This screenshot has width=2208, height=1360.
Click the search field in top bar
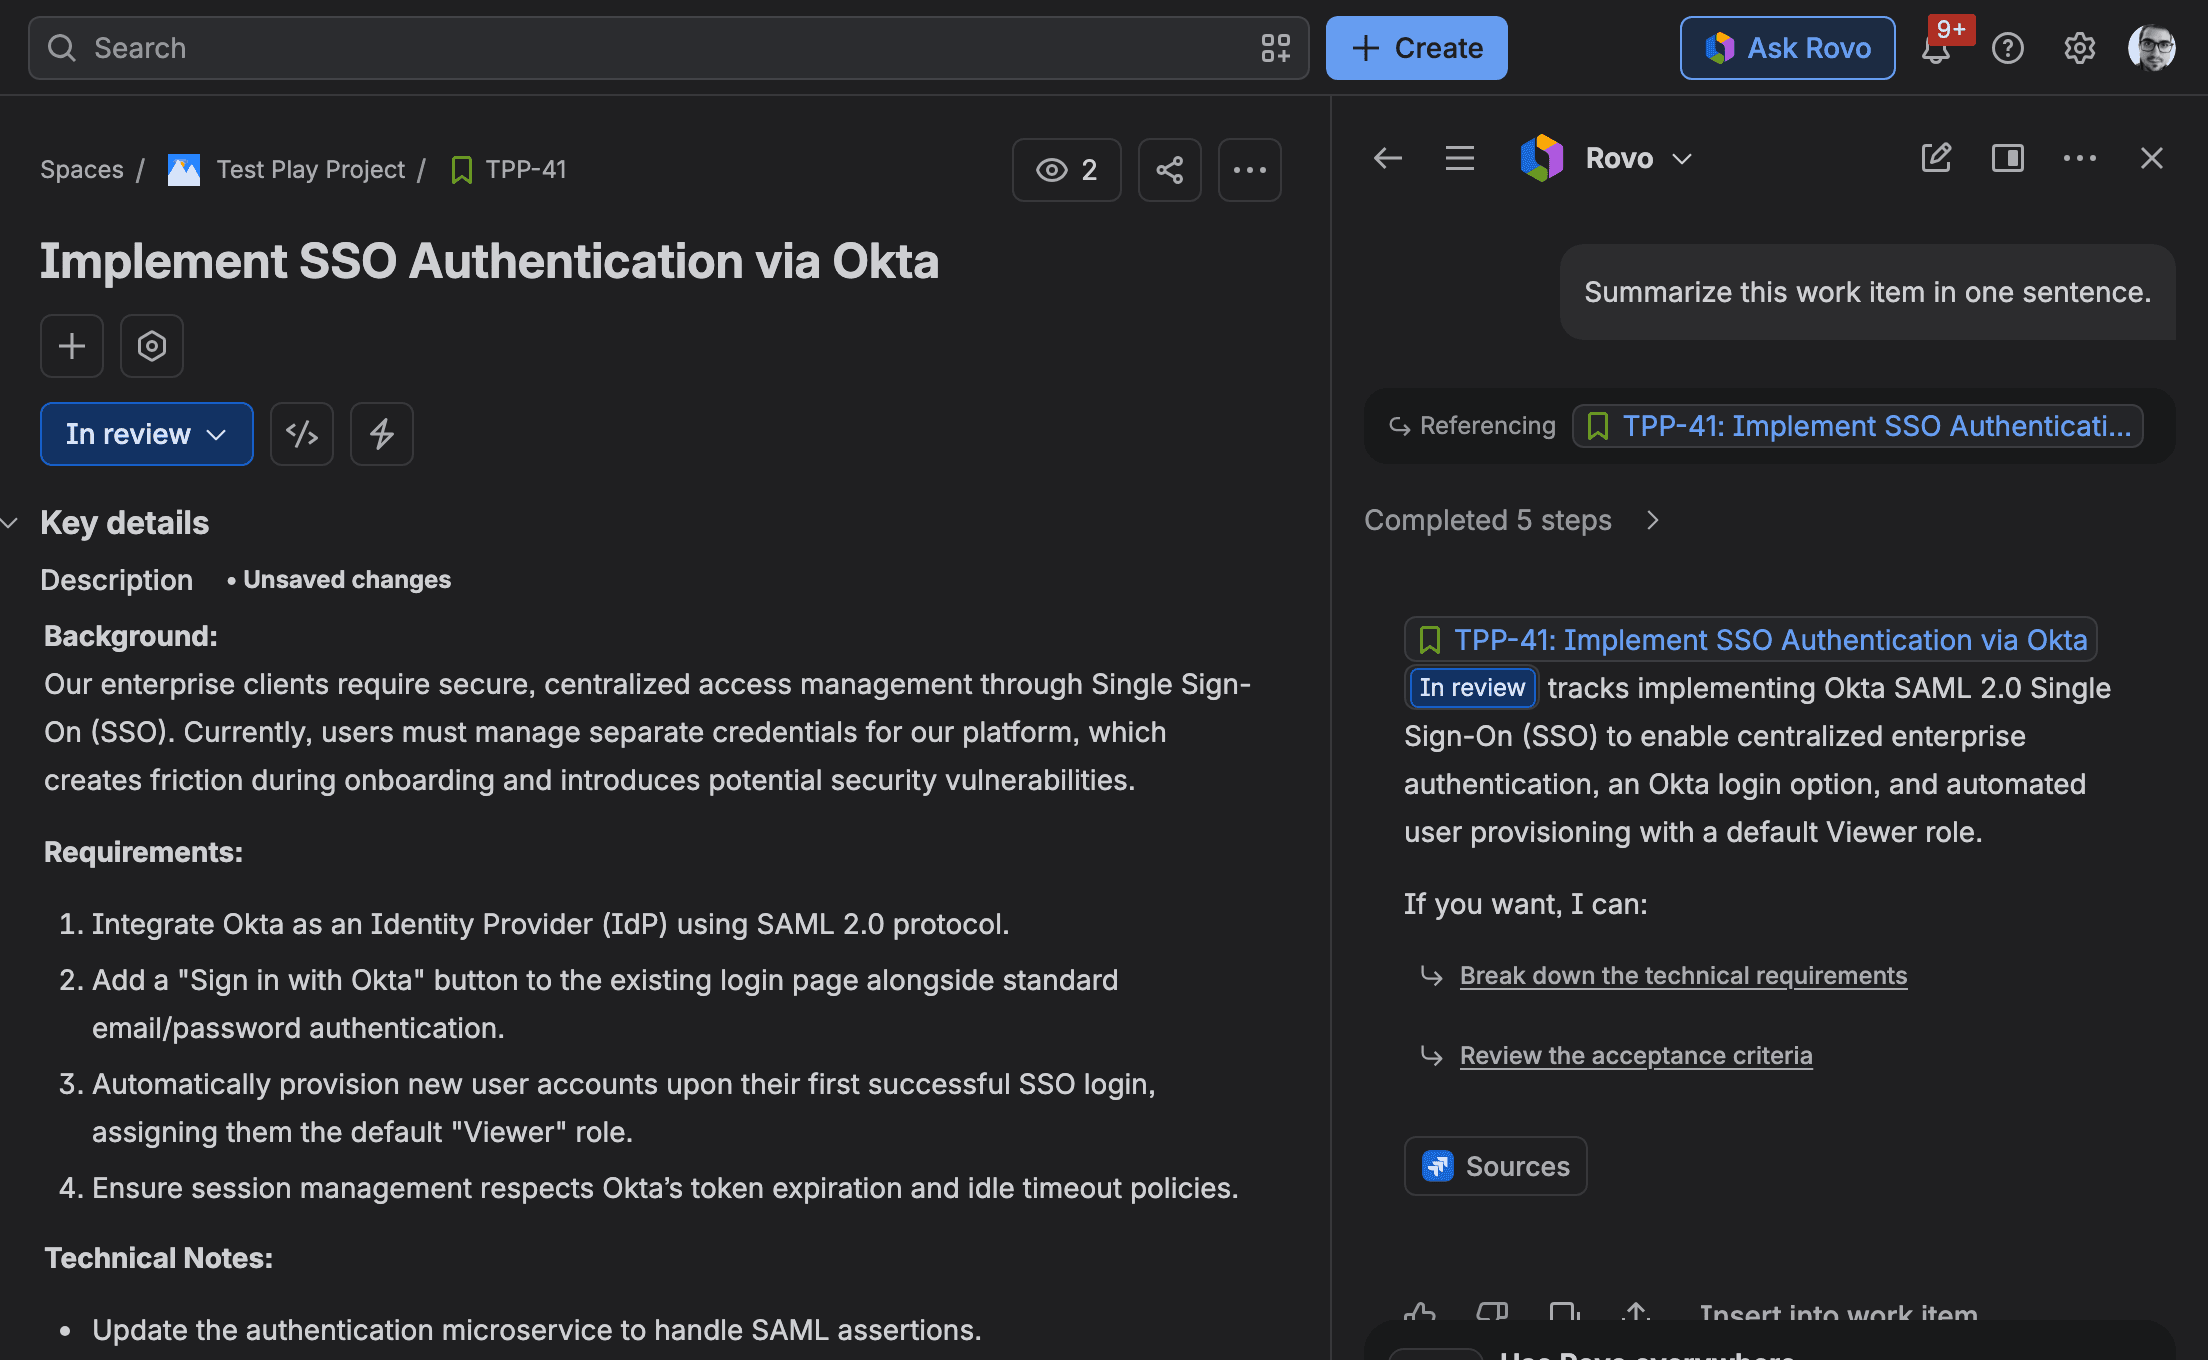click(x=668, y=48)
